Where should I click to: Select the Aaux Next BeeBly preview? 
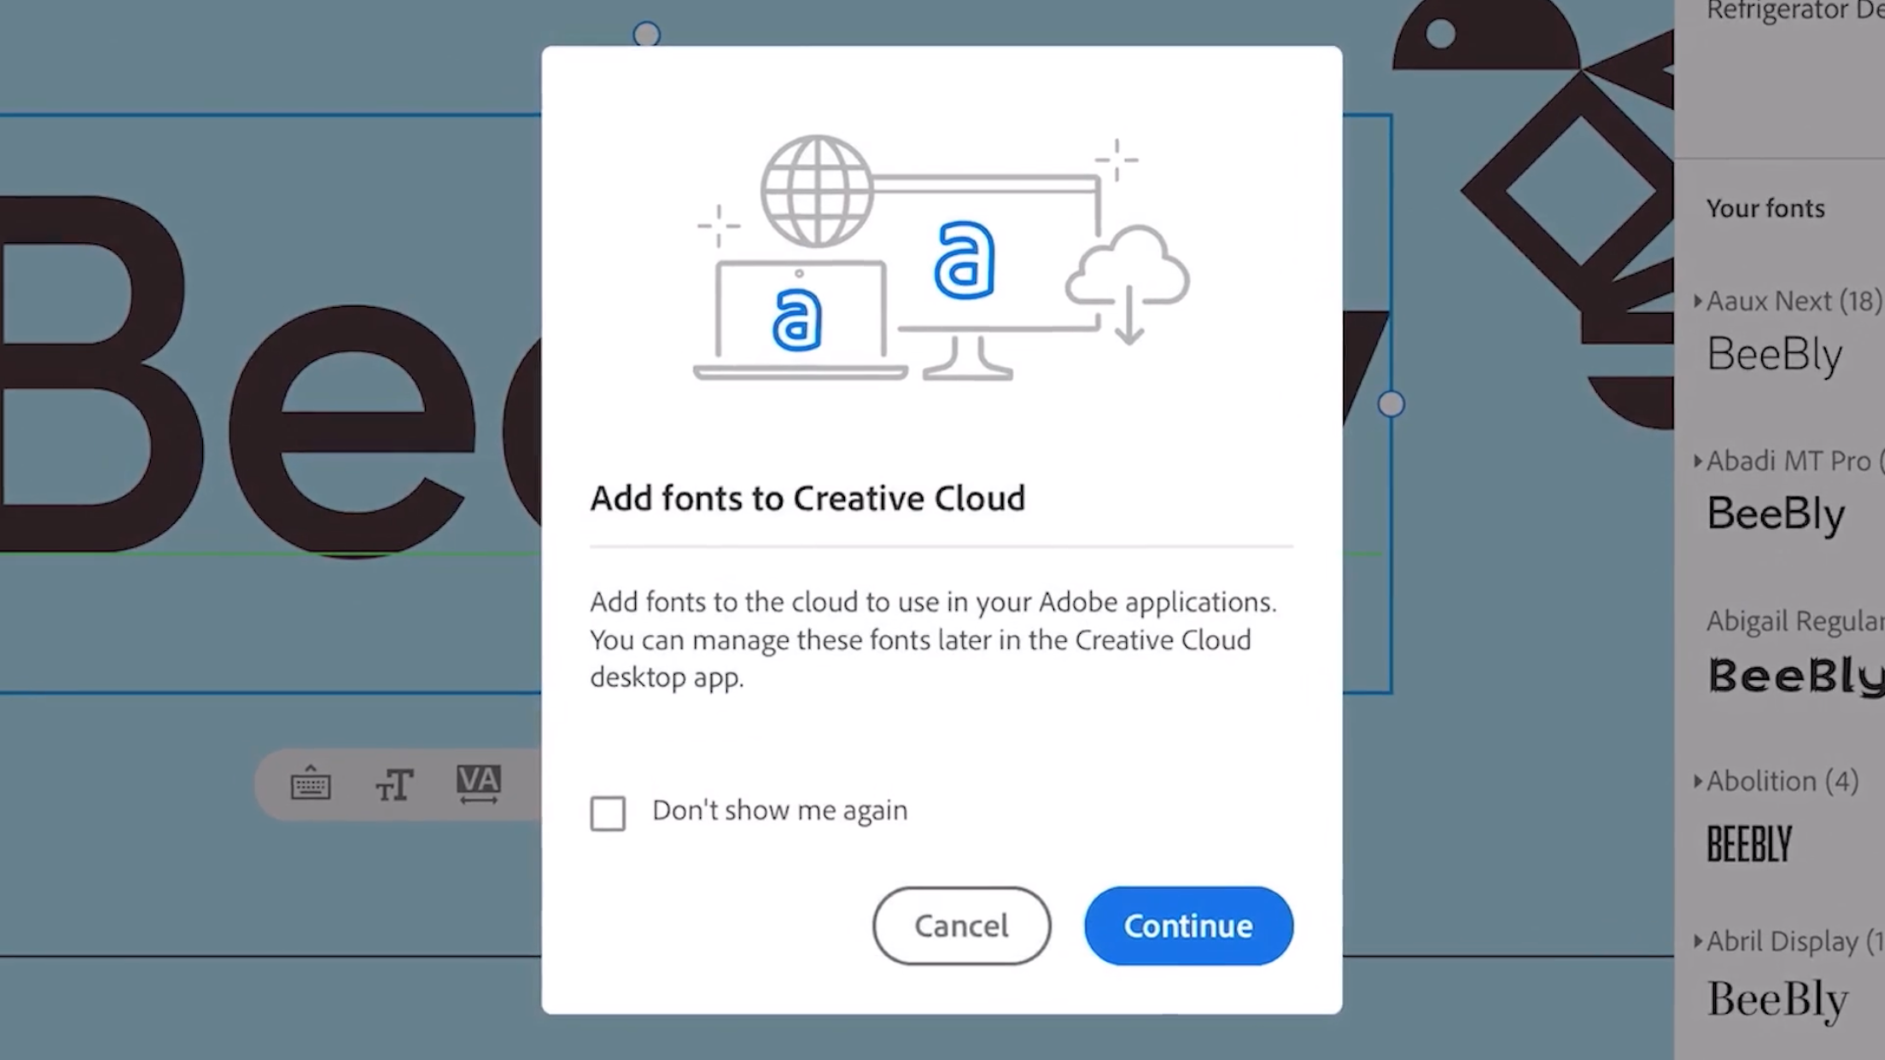[x=1774, y=355]
